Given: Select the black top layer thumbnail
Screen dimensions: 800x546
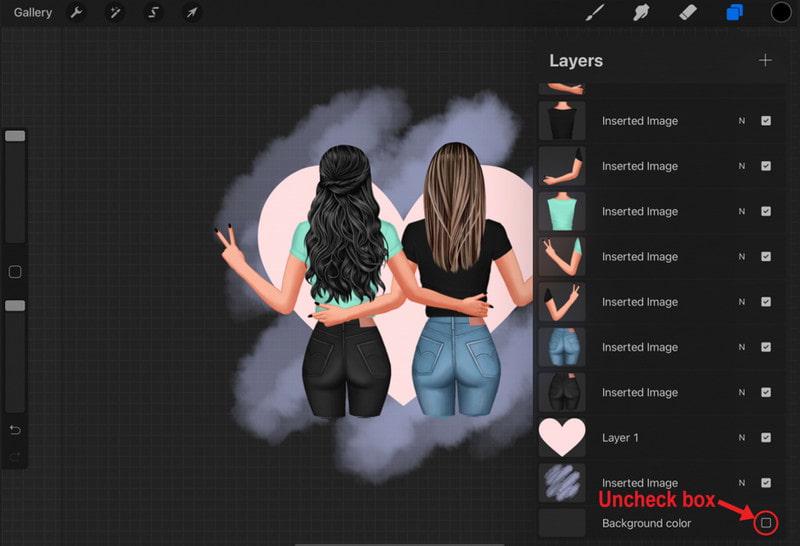Looking at the screenshot, I should click(562, 120).
